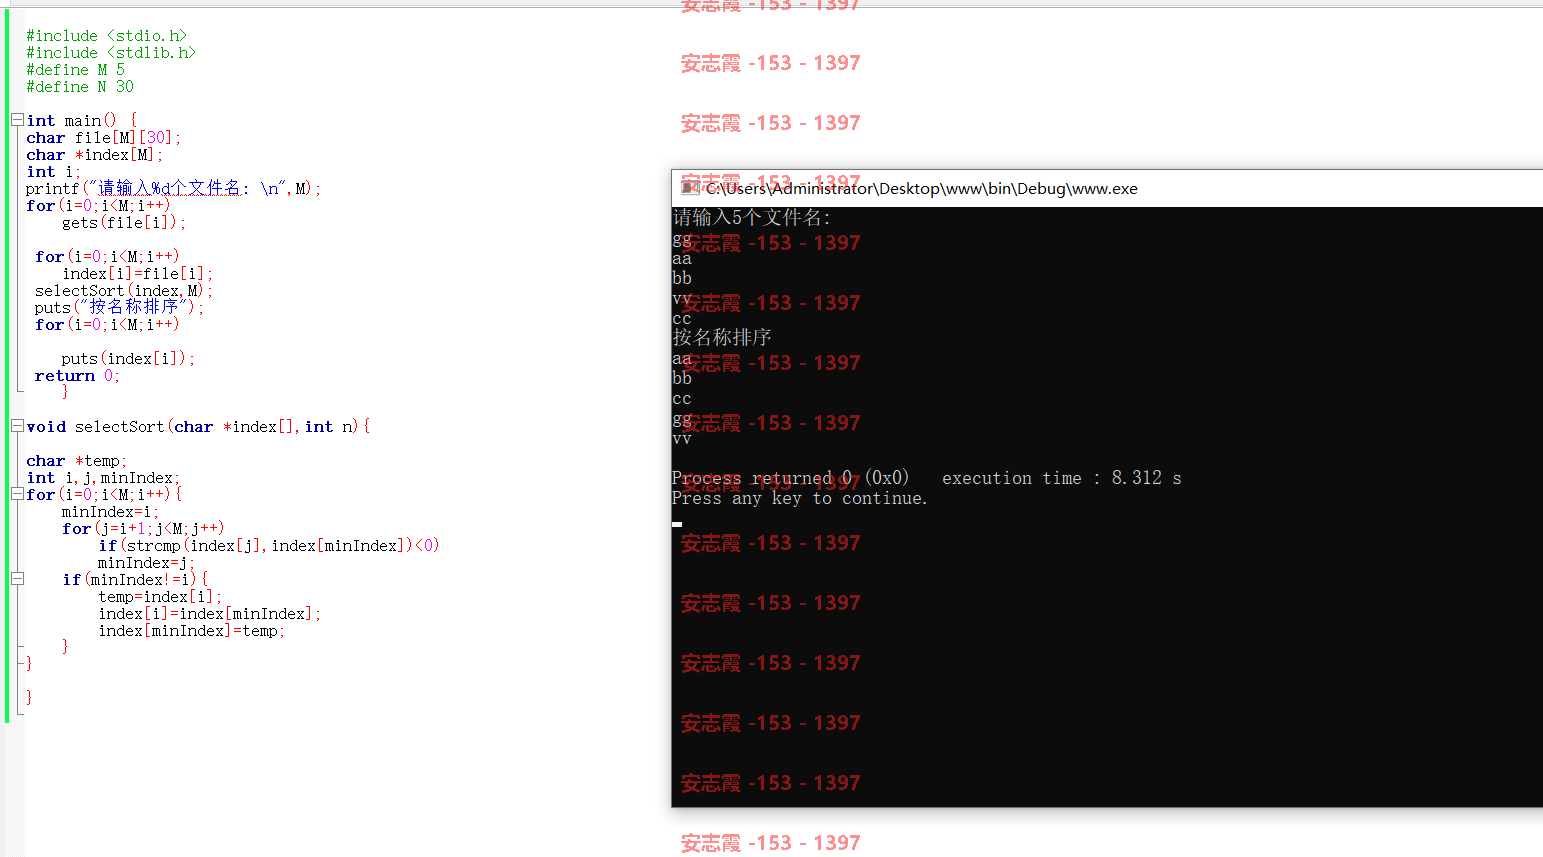Click the index[i]=index[minIndex]; line

(209, 614)
